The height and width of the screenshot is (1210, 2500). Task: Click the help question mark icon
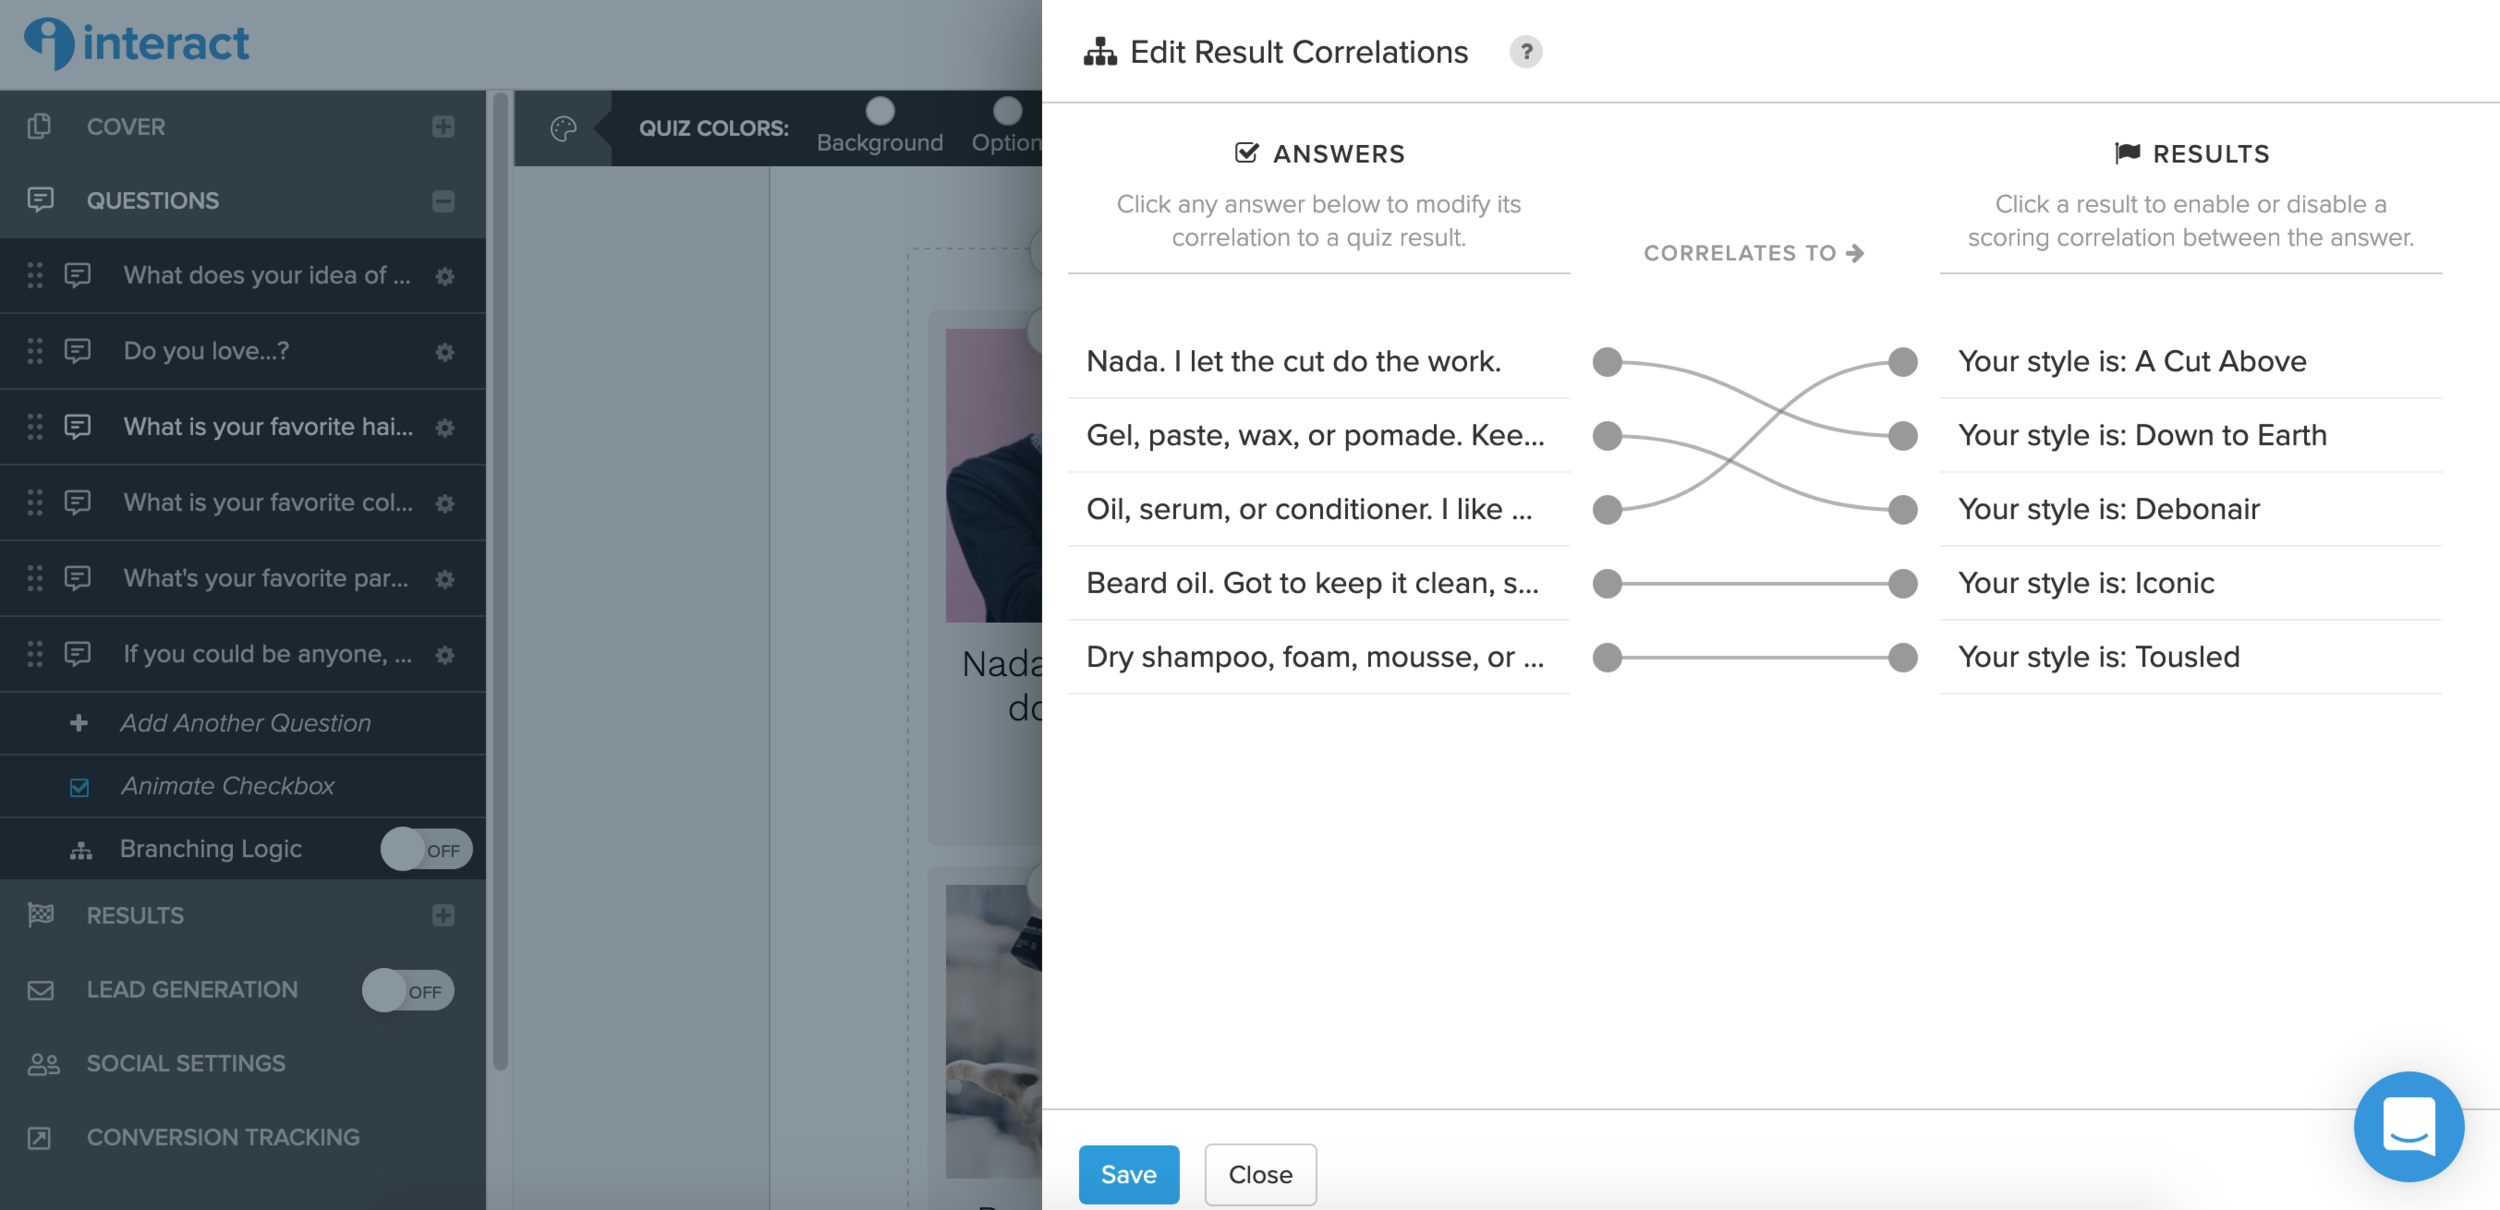(x=1525, y=52)
